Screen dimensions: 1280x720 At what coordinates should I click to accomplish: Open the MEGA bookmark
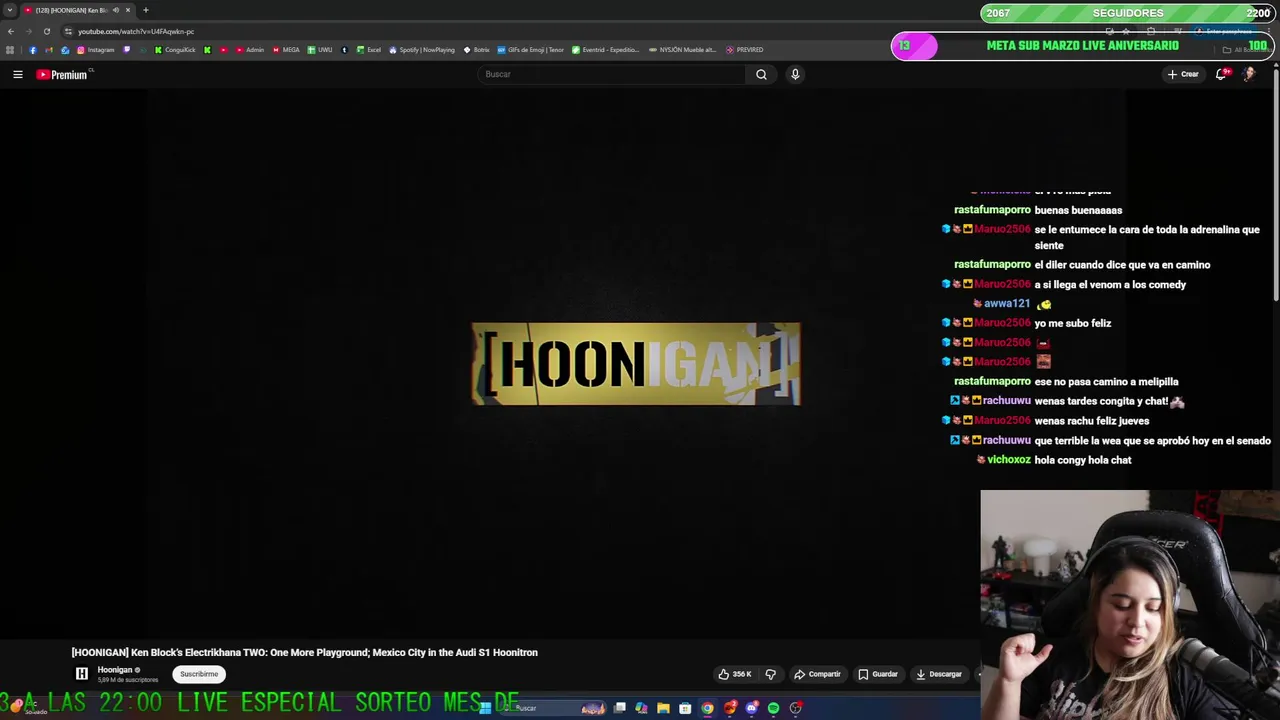click(x=286, y=50)
